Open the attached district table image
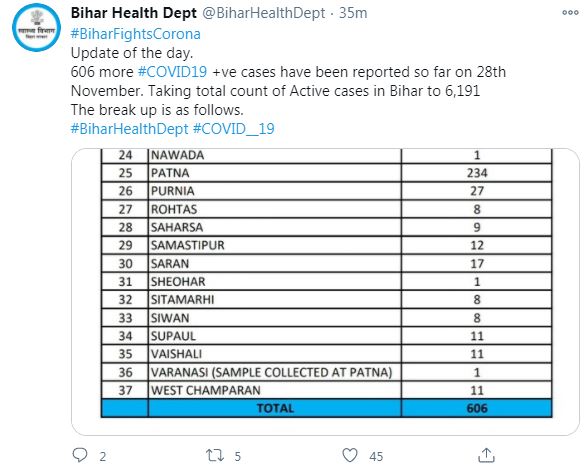Viewport: 586px width, 471px height. 326,292
